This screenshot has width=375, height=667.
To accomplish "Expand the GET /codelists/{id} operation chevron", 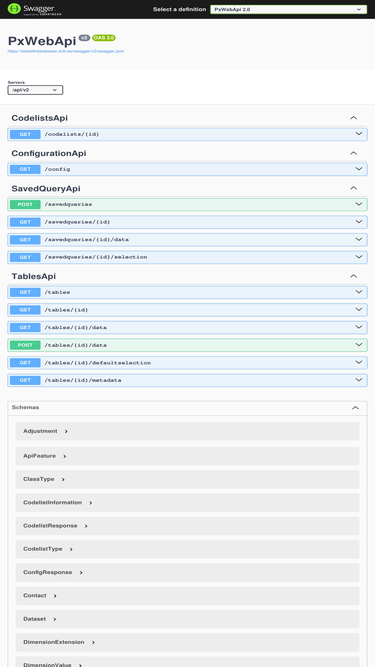I will [359, 134].
